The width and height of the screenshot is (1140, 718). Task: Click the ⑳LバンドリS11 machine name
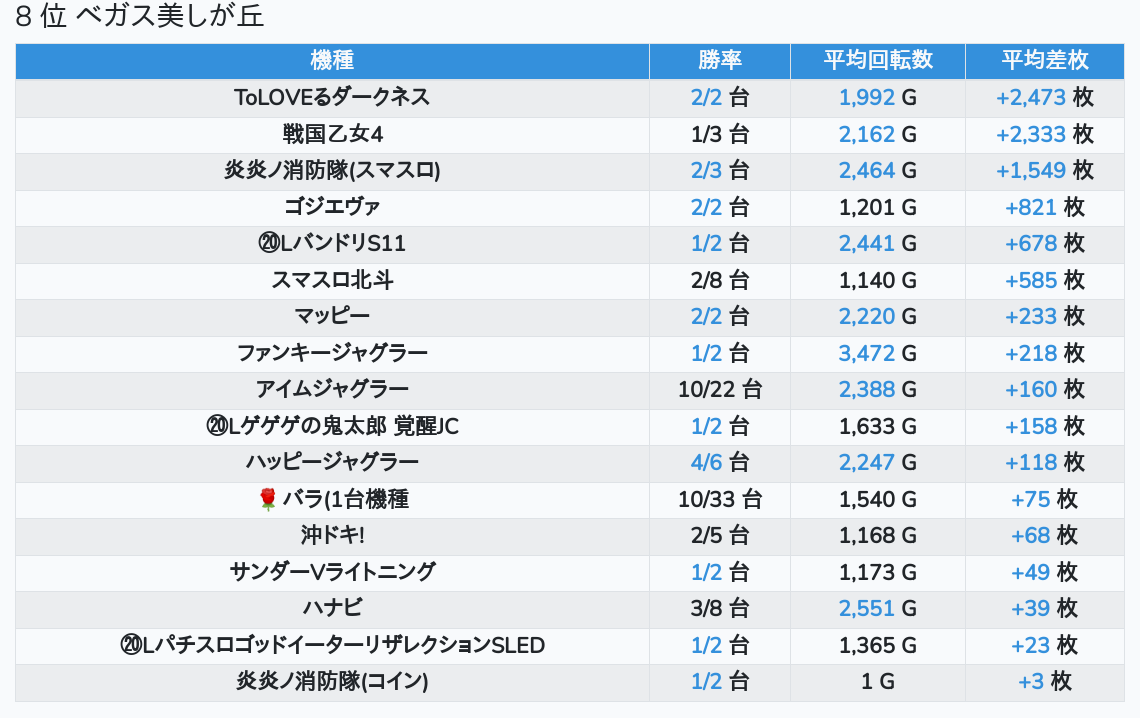[332, 243]
